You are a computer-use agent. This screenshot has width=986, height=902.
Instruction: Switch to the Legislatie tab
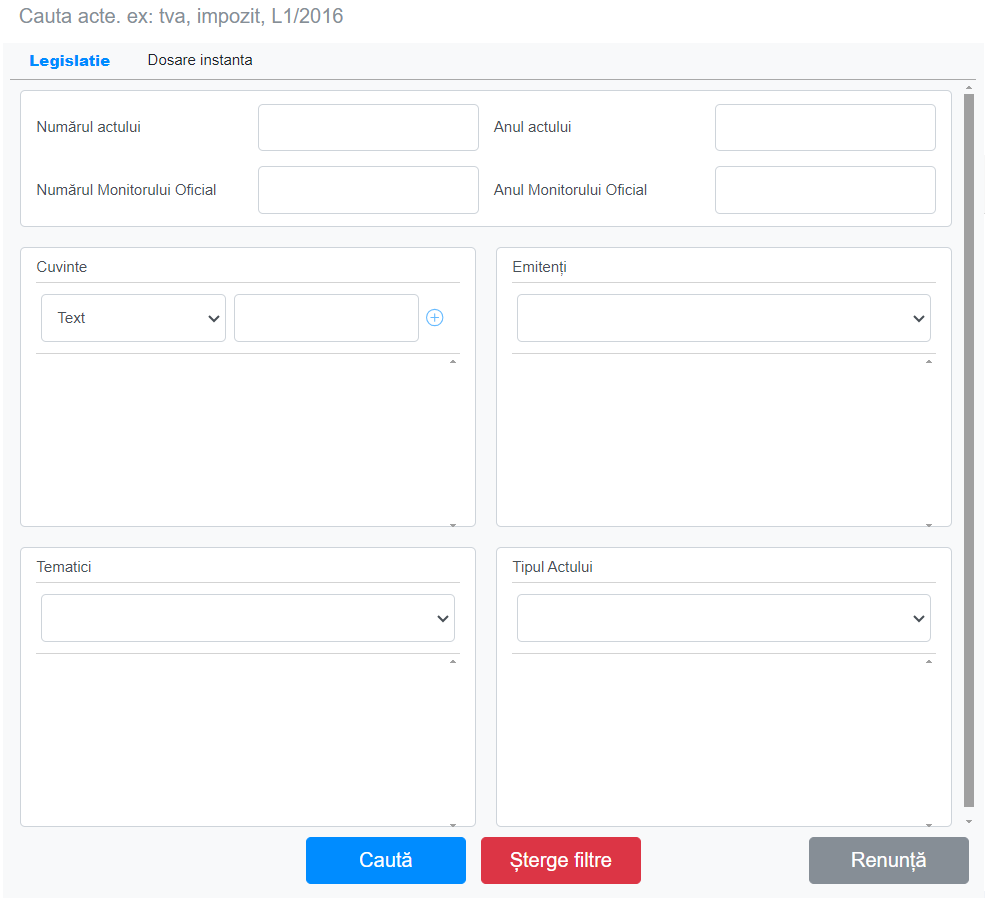point(70,61)
